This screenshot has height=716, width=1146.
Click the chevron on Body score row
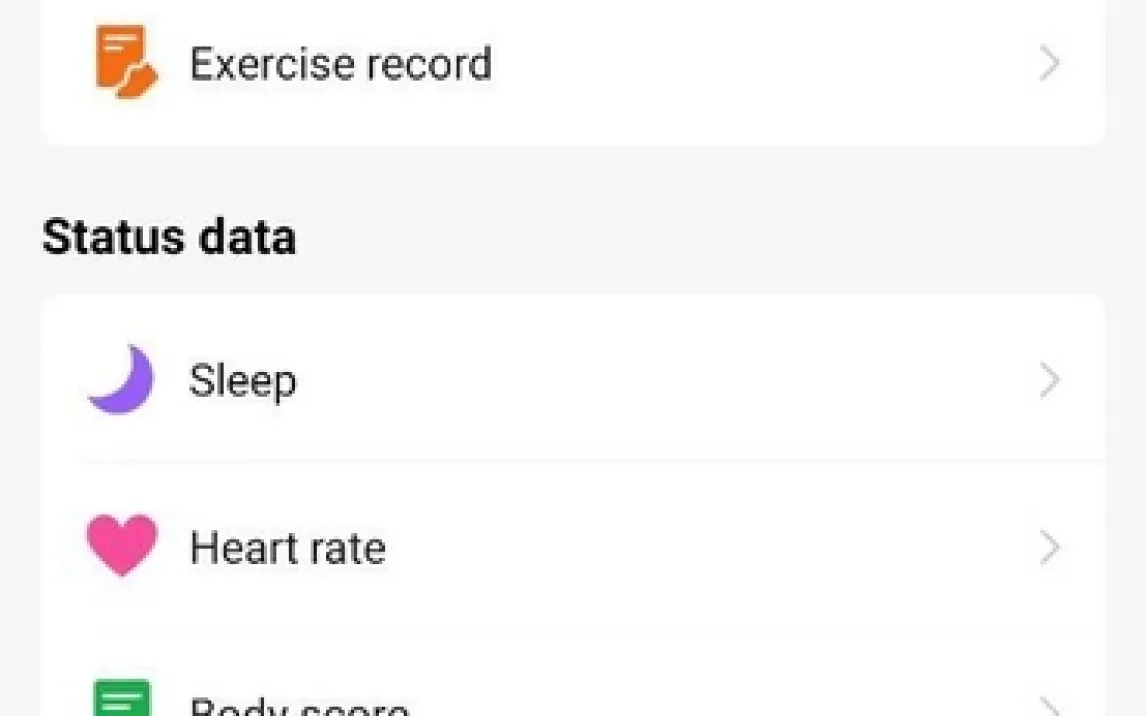click(1049, 706)
